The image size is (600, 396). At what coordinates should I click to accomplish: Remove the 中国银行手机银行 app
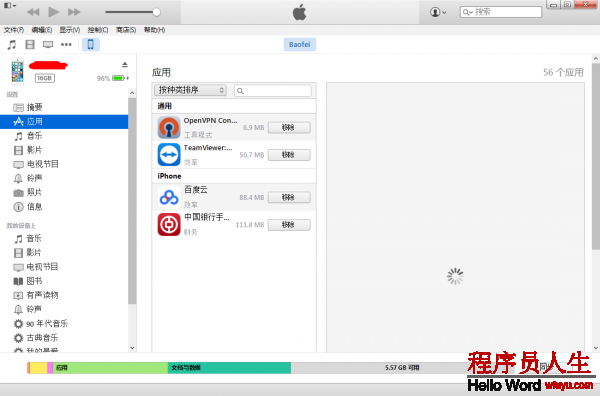click(x=289, y=225)
